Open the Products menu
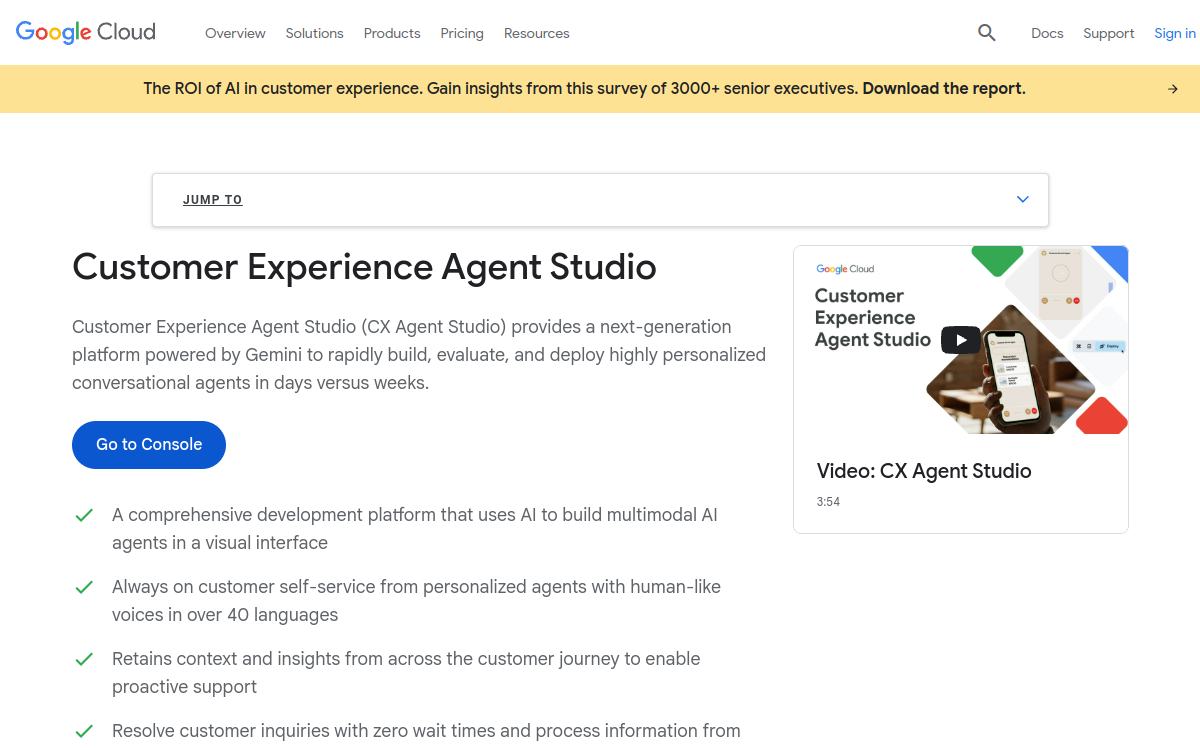The height and width of the screenshot is (750, 1200). 392,33
